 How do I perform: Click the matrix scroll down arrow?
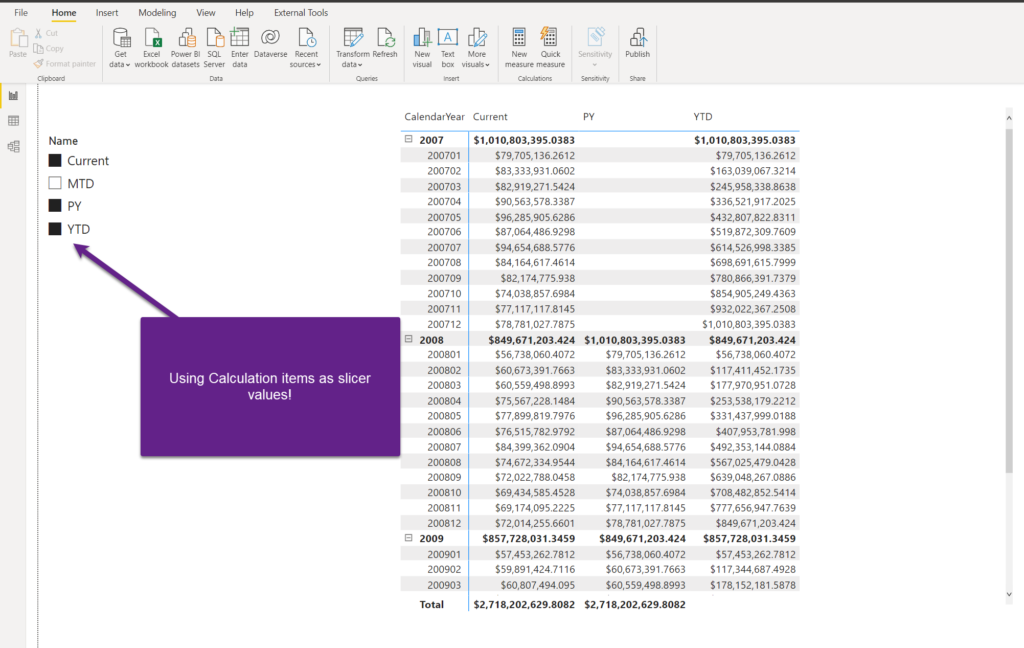[1009, 594]
